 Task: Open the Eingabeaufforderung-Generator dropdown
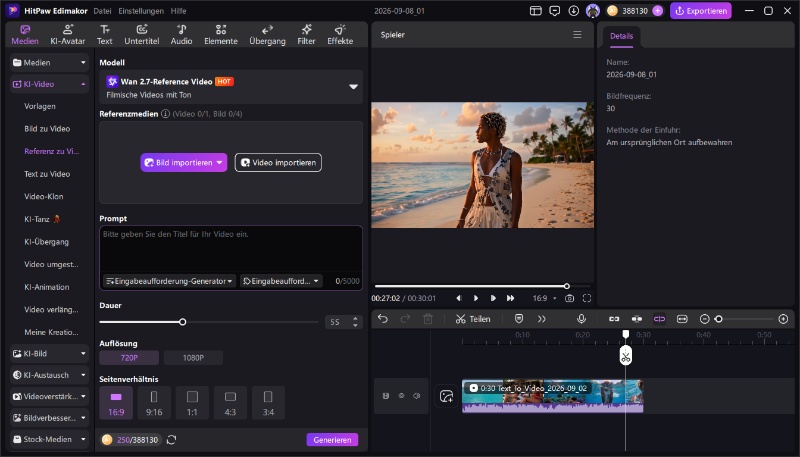pyautogui.click(x=169, y=281)
